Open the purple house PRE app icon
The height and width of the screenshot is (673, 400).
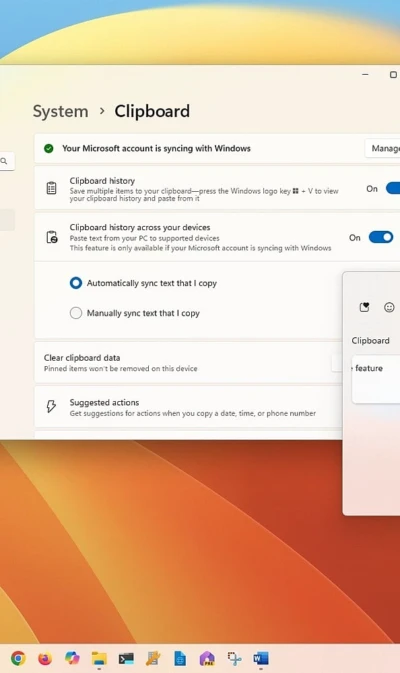207,658
